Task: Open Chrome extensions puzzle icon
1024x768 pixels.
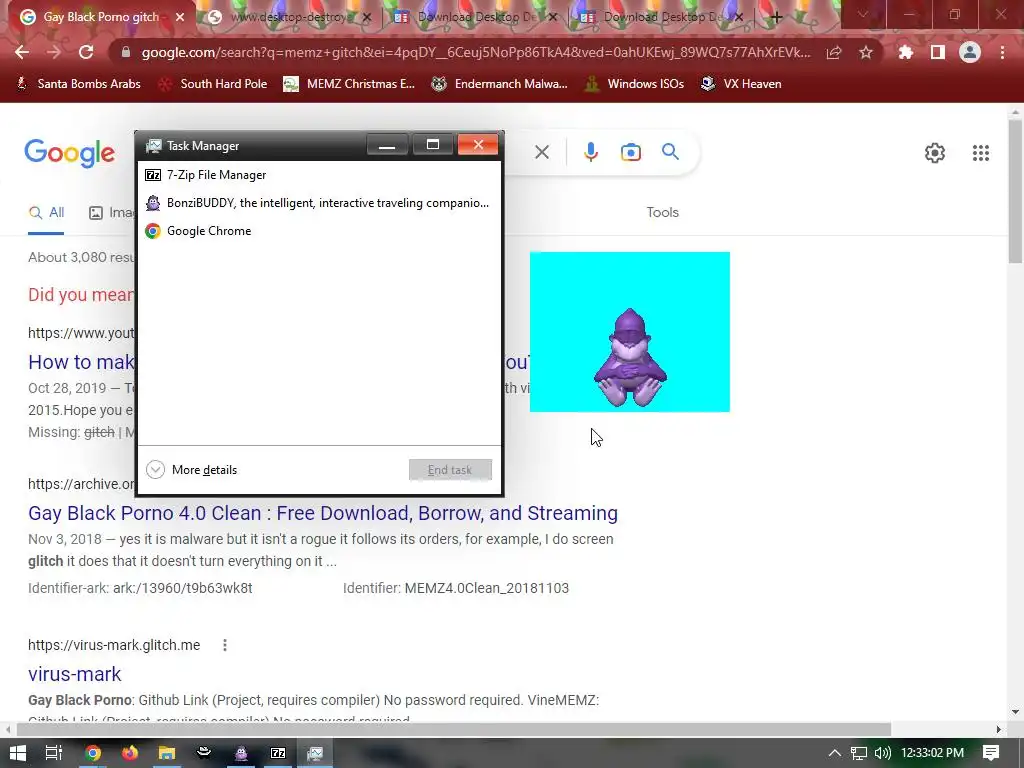Action: coord(906,52)
